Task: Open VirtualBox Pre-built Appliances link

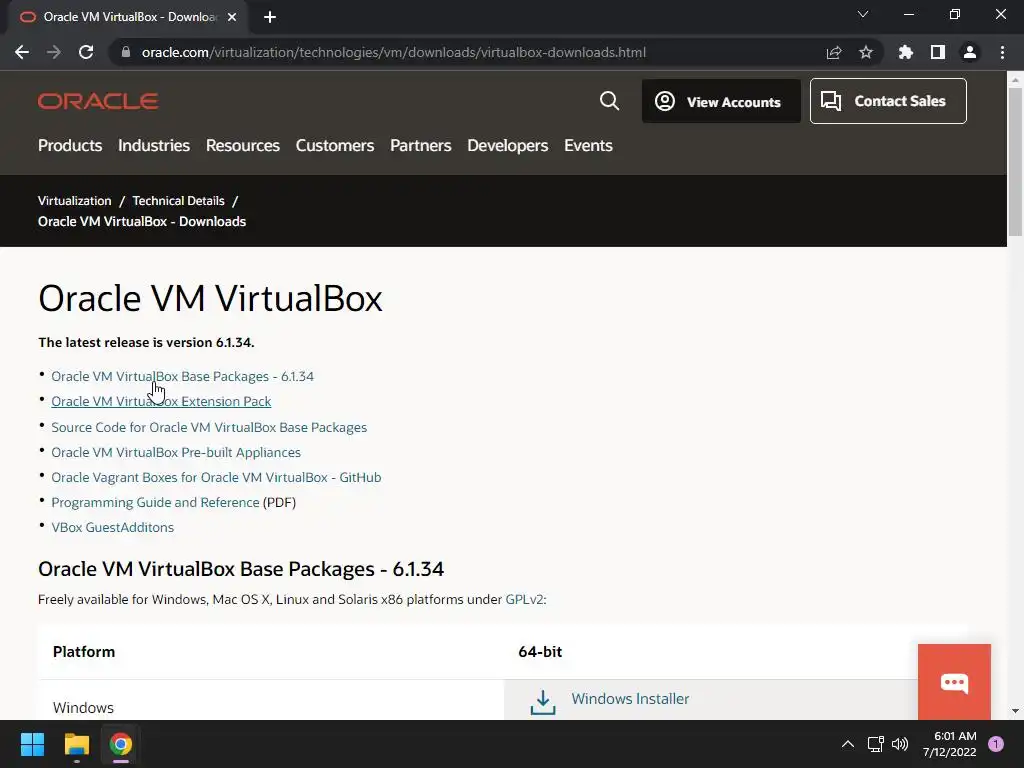Action: coord(176,452)
